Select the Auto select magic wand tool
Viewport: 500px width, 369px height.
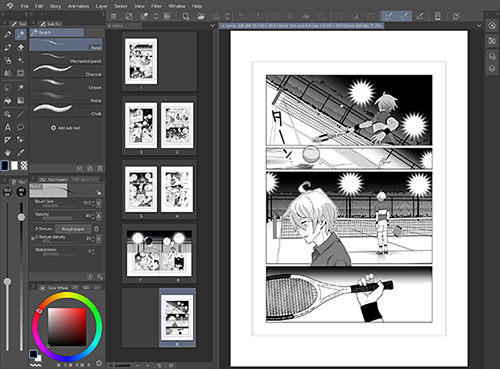[20, 88]
